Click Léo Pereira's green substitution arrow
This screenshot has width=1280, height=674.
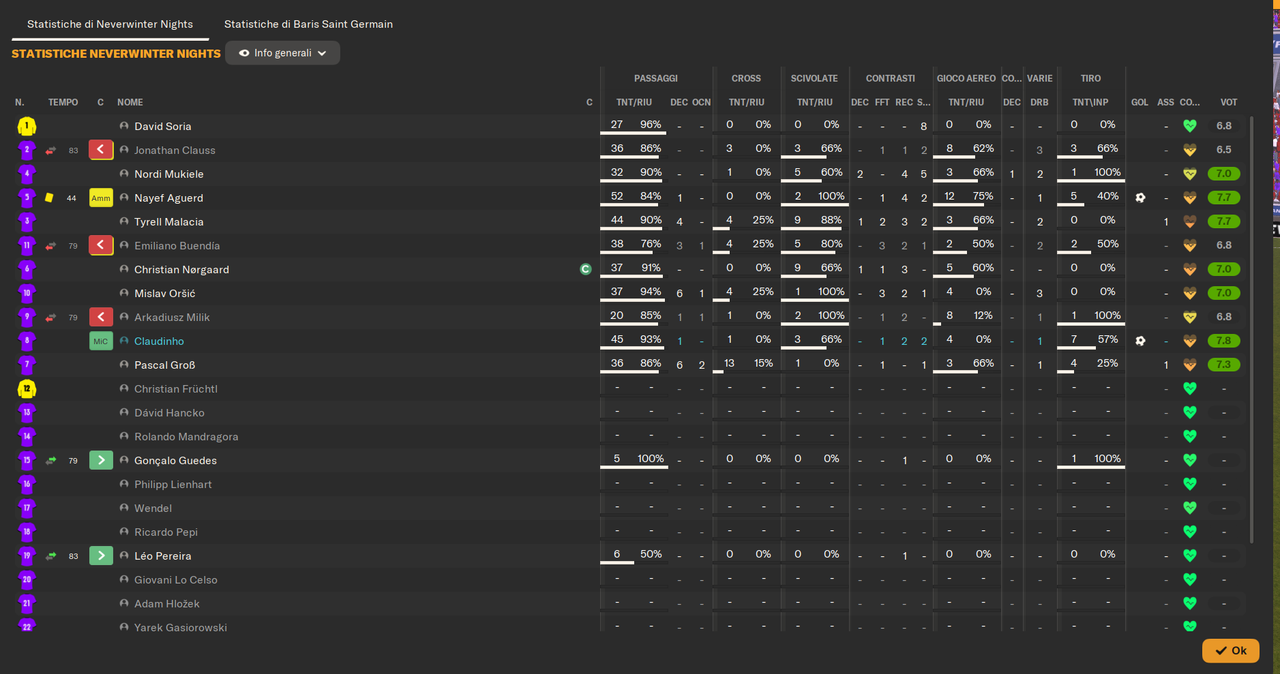pos(101,555)
